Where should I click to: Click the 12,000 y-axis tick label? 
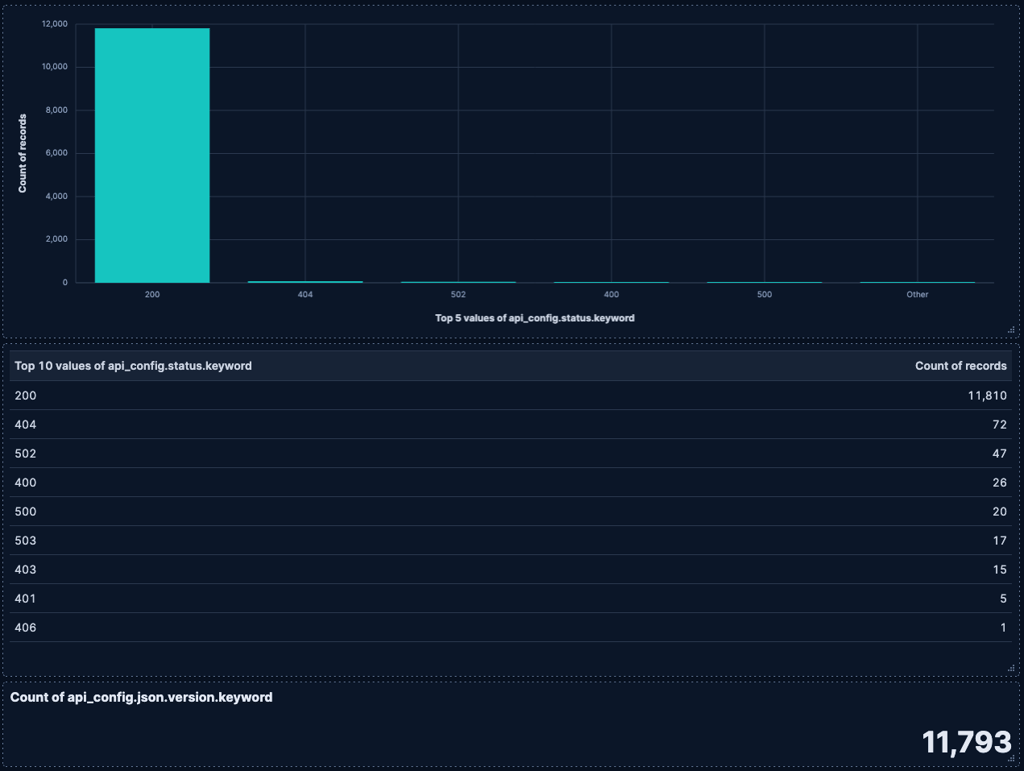pos(55,24)
